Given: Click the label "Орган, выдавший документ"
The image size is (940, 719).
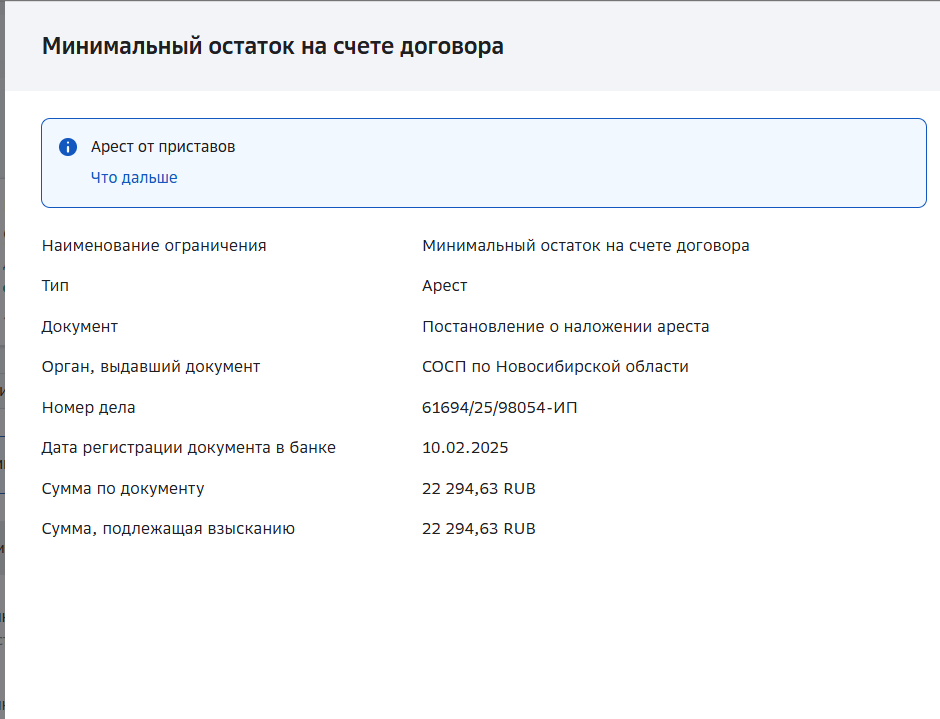Looking at the screenshot, I should 150,367.
